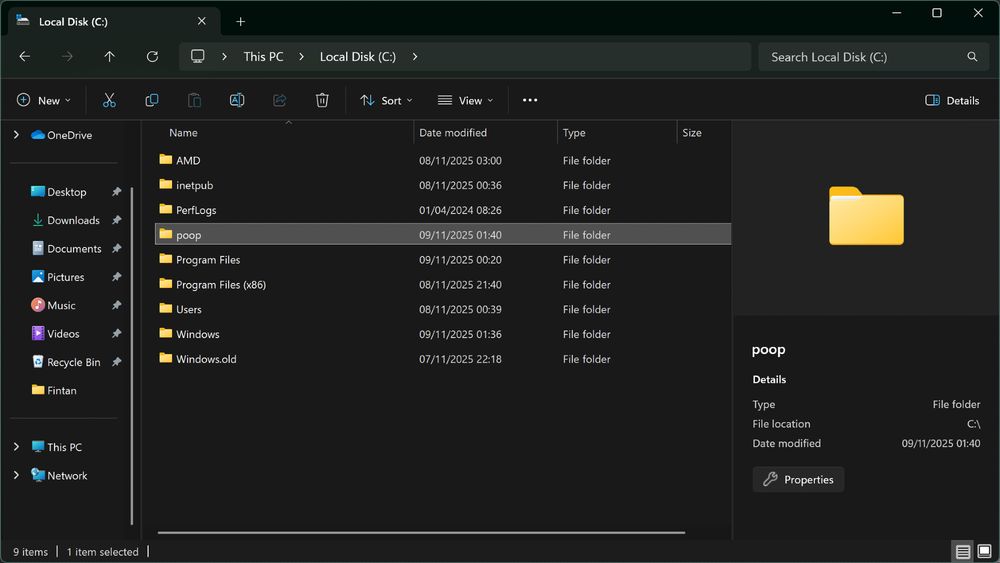Viewport: 1000px width, 563px height.
Task: Select the Users folder
Action: pyautogui.click(x=443, y=310)
